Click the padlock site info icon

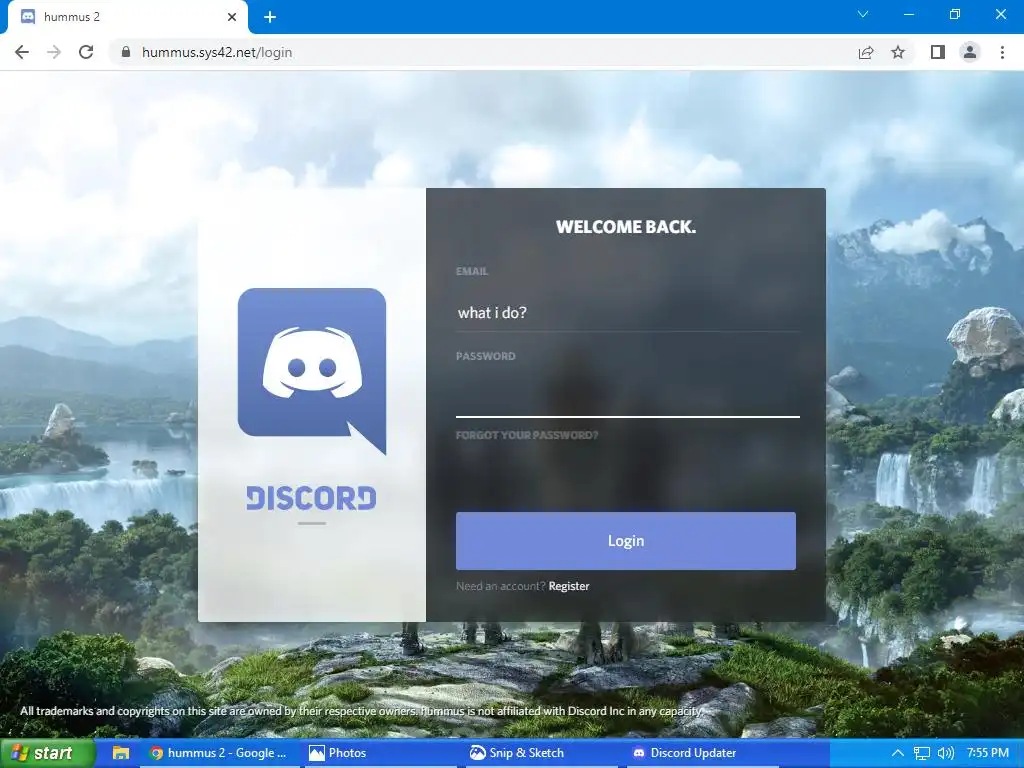pos(126,52)
